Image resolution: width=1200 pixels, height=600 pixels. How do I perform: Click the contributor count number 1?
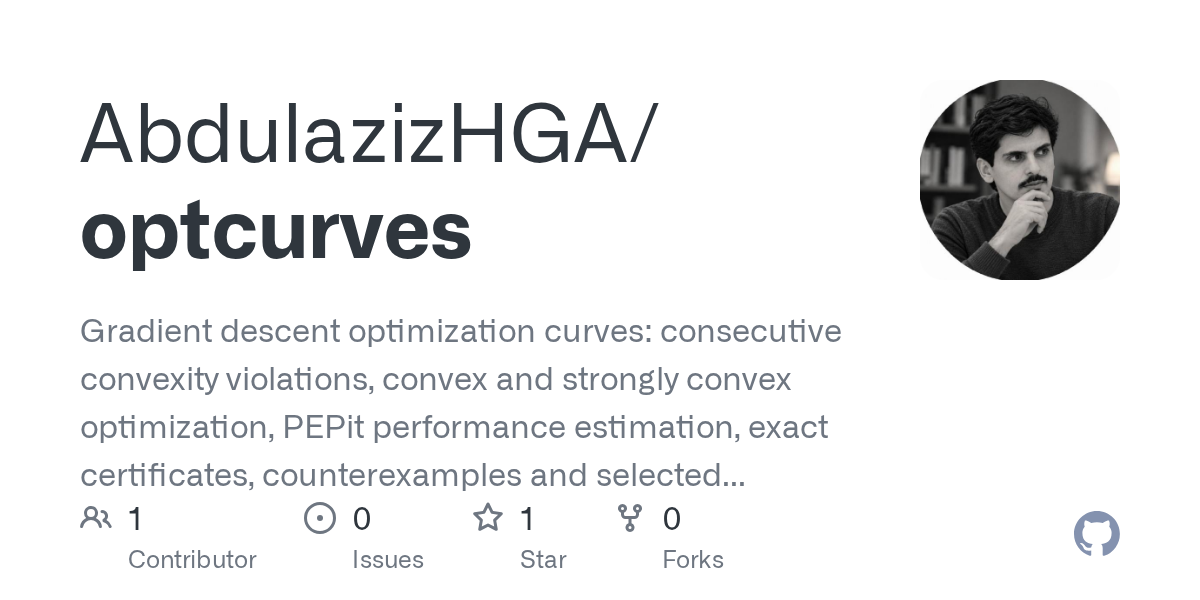click(x=136, y=519)
